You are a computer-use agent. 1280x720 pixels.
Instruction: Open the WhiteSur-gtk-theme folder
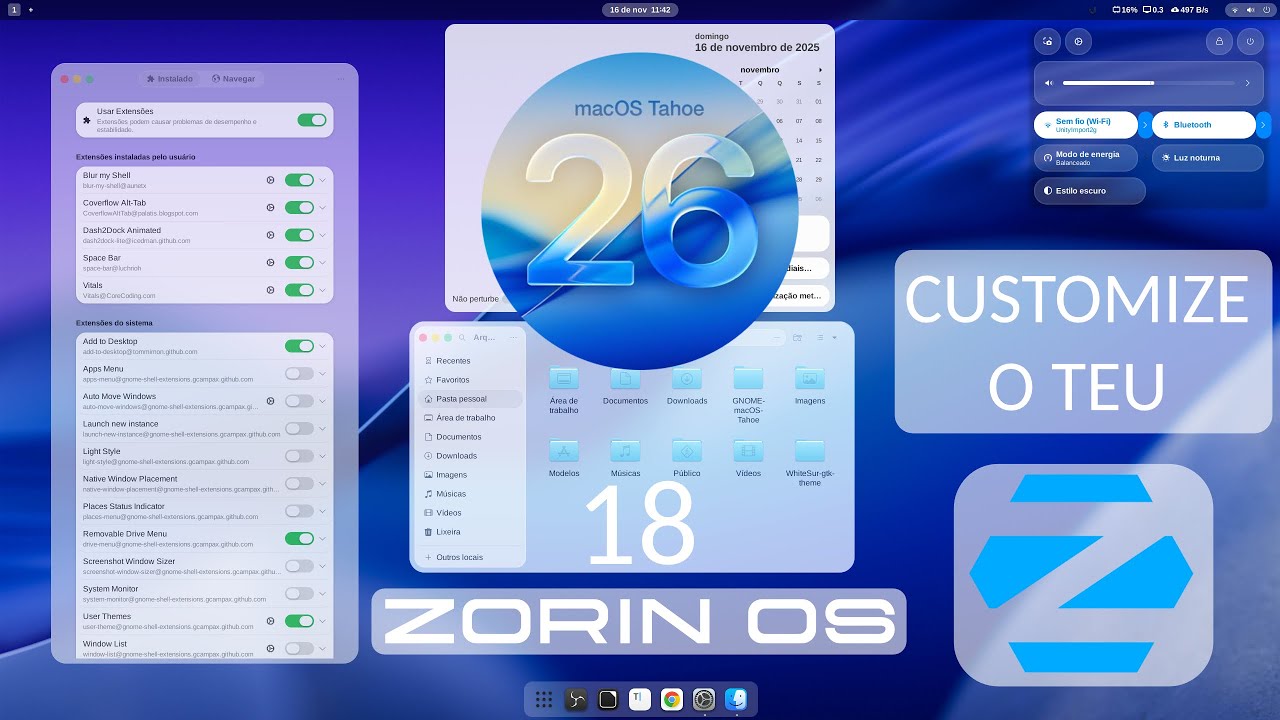[x=810, y=451]
